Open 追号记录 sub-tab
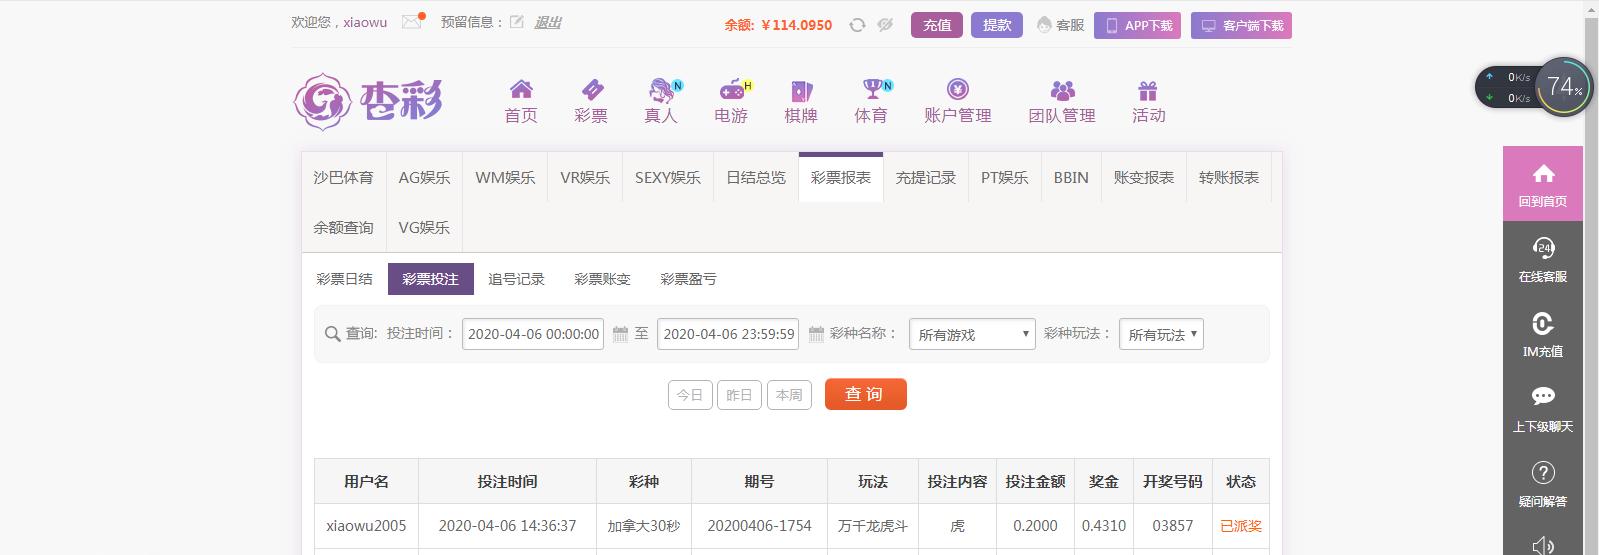The height and width of the screenshot is (555, 1599). click(x=517, y=279)
